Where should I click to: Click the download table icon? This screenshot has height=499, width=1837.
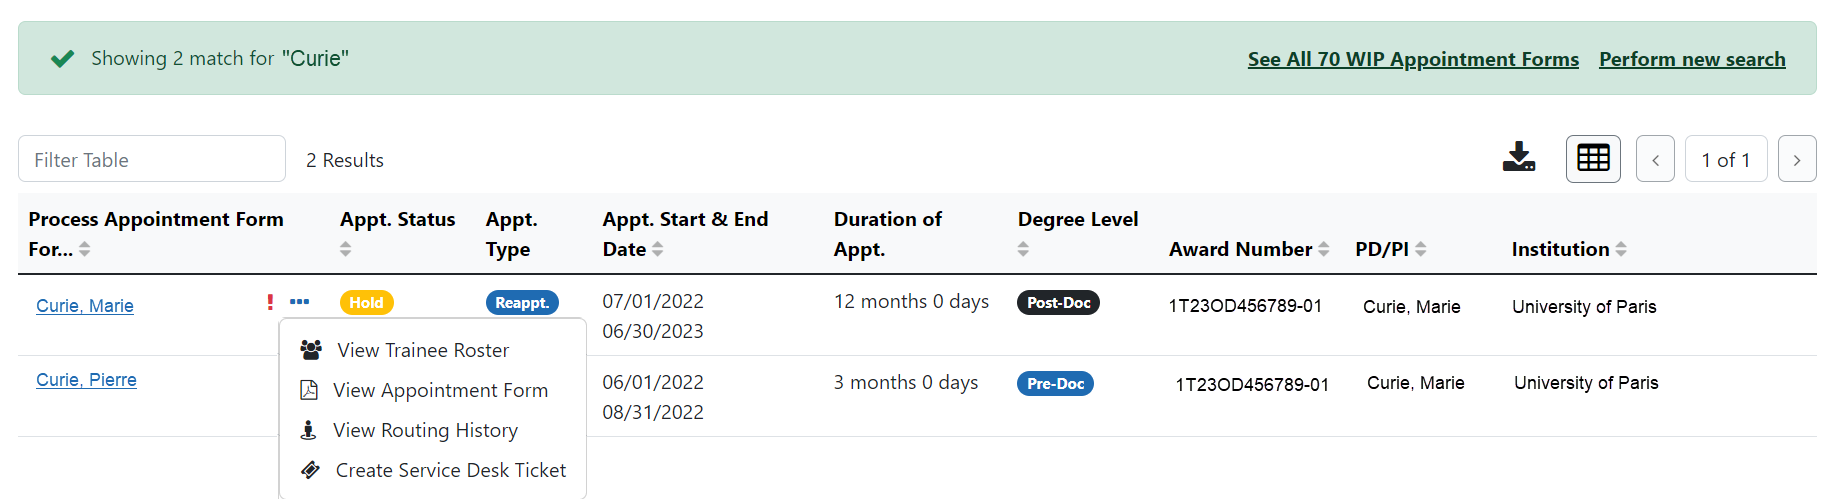(x=1518, y=157)
